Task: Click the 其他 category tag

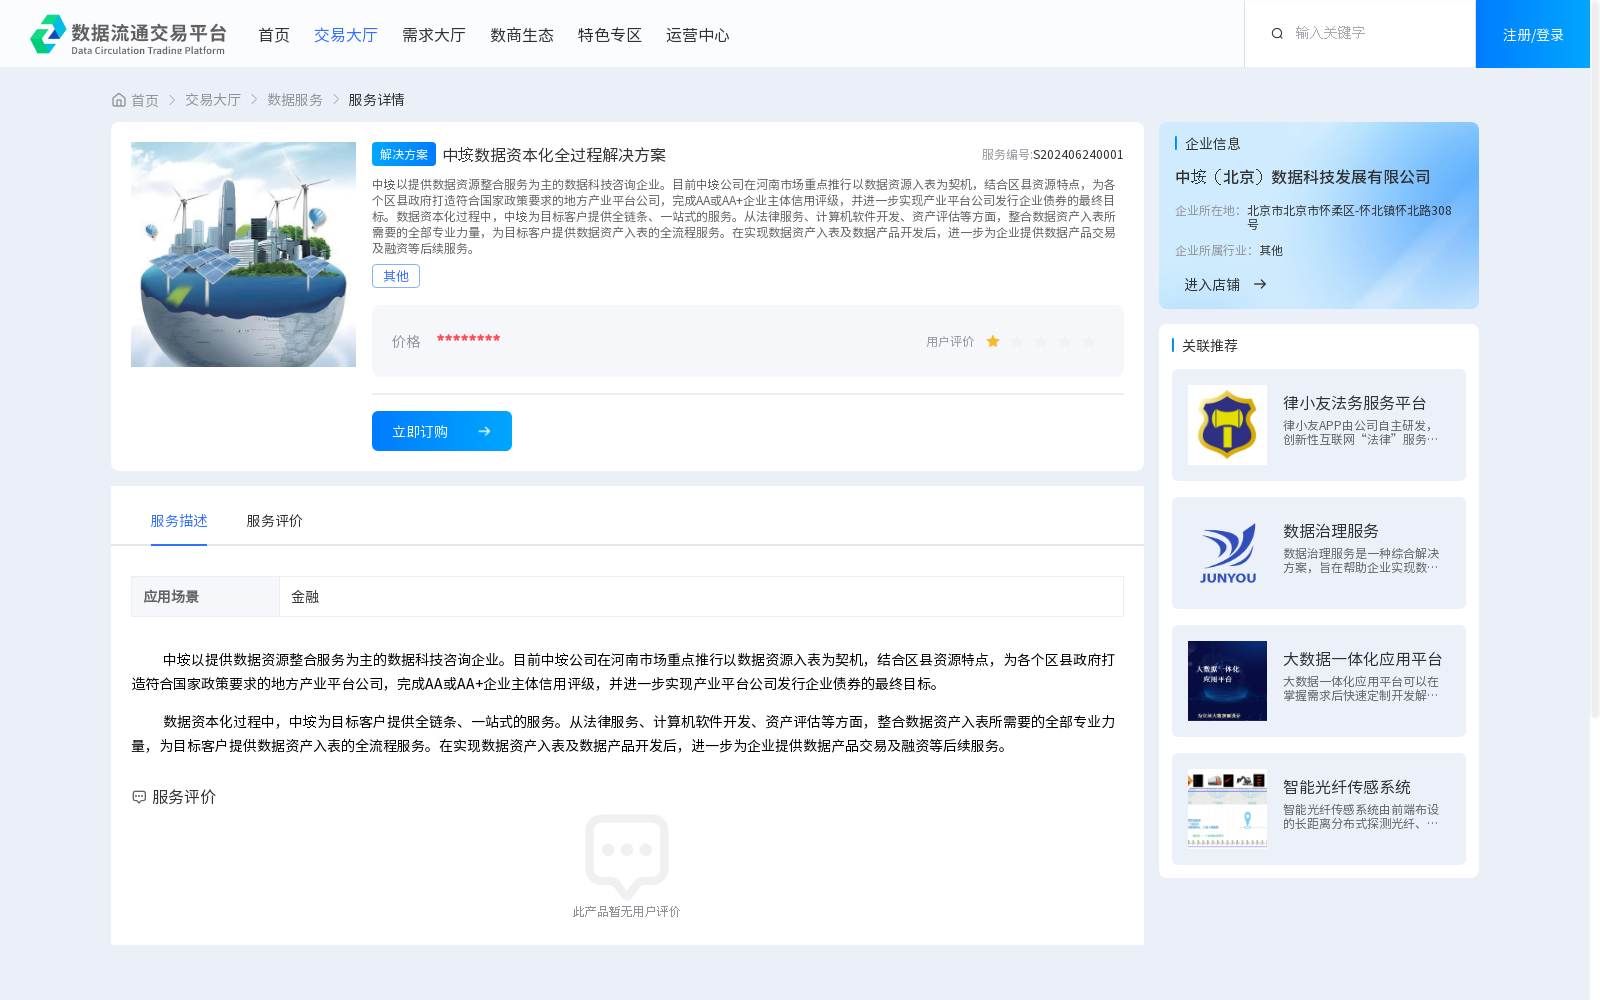Action: click(x=396, y=276)
